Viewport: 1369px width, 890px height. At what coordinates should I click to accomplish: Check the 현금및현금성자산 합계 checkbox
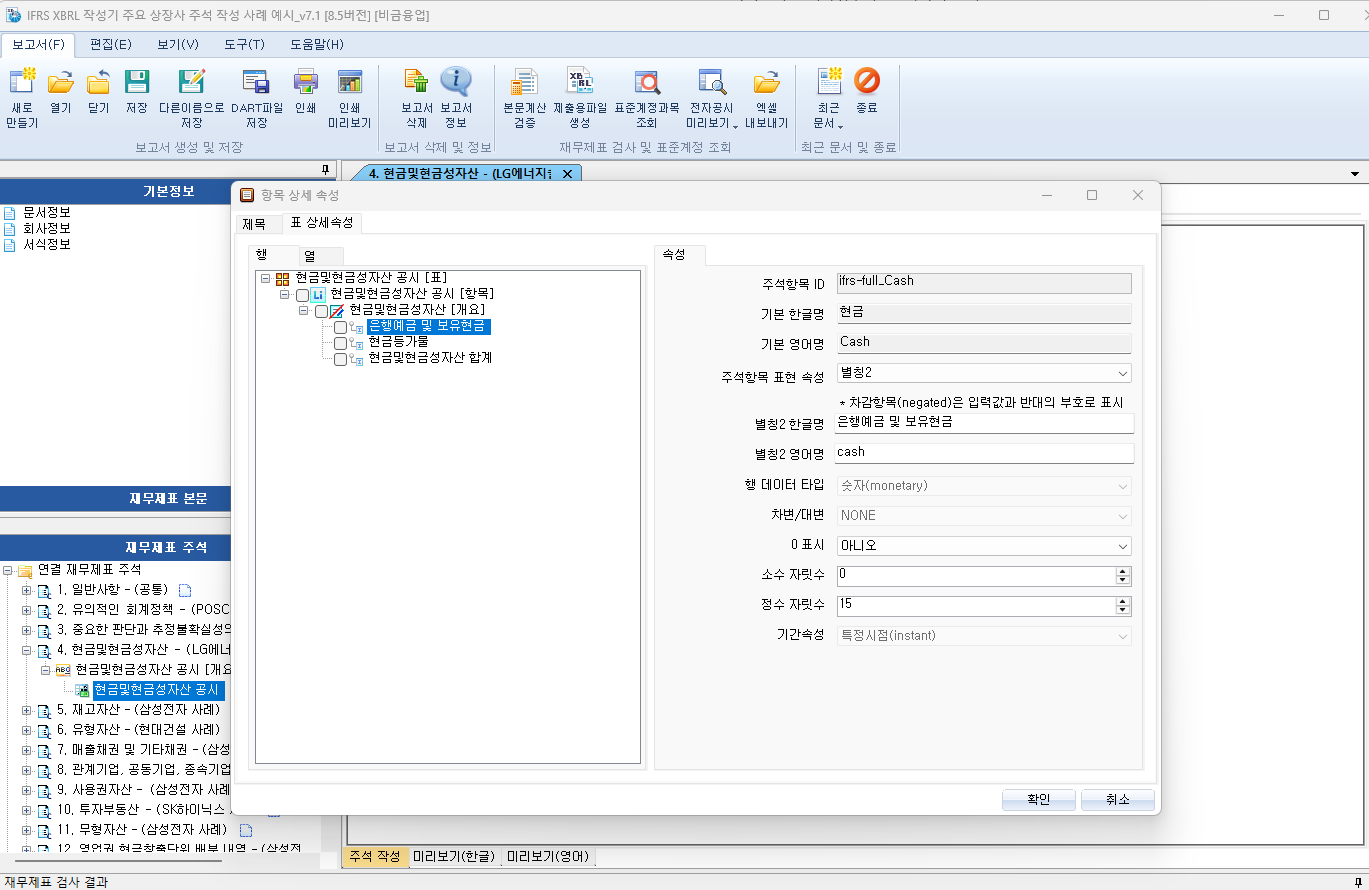[340, 359]
